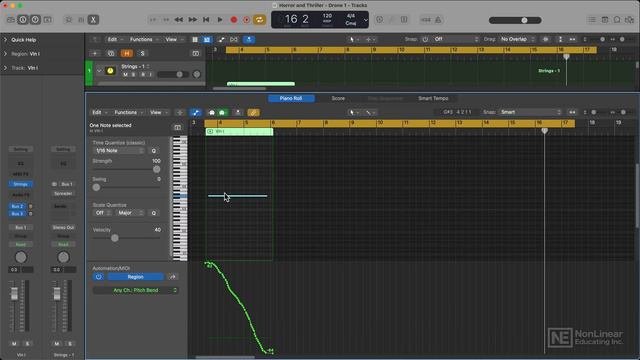640x360 pixels.
Task: Click the Capture Recording button
Action: coord(247,20)
